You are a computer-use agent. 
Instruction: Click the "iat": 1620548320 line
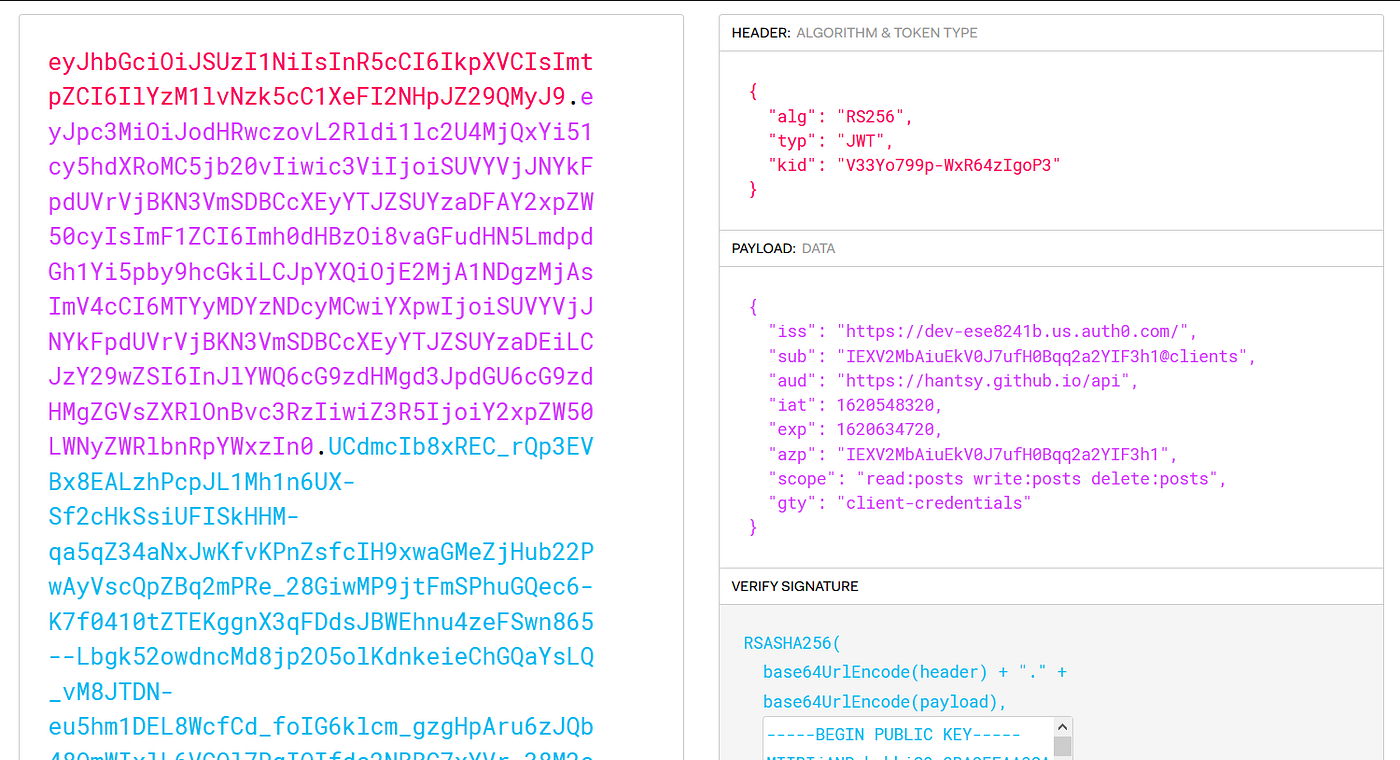coord(855,405)
